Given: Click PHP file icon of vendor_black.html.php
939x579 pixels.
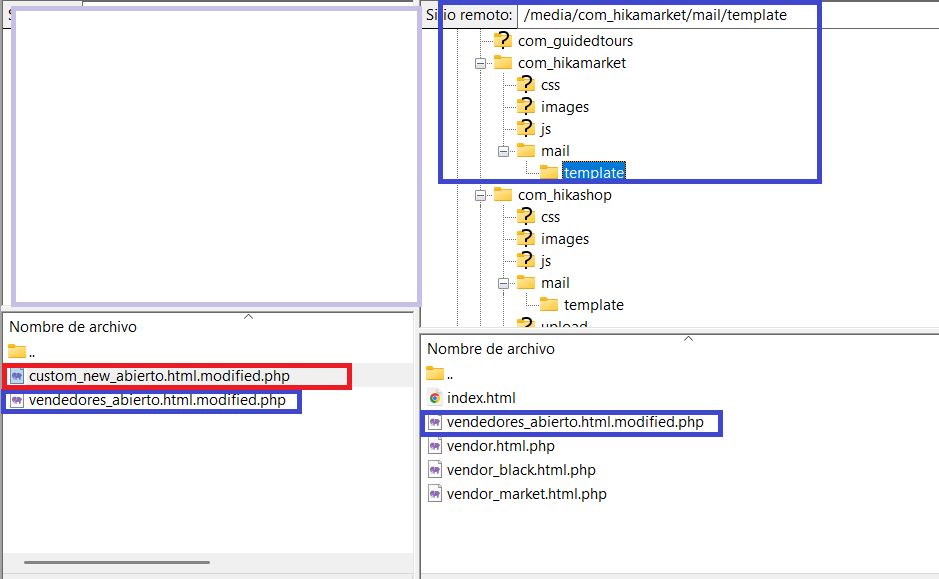Looking at the screenshot, I should [435, 470].
